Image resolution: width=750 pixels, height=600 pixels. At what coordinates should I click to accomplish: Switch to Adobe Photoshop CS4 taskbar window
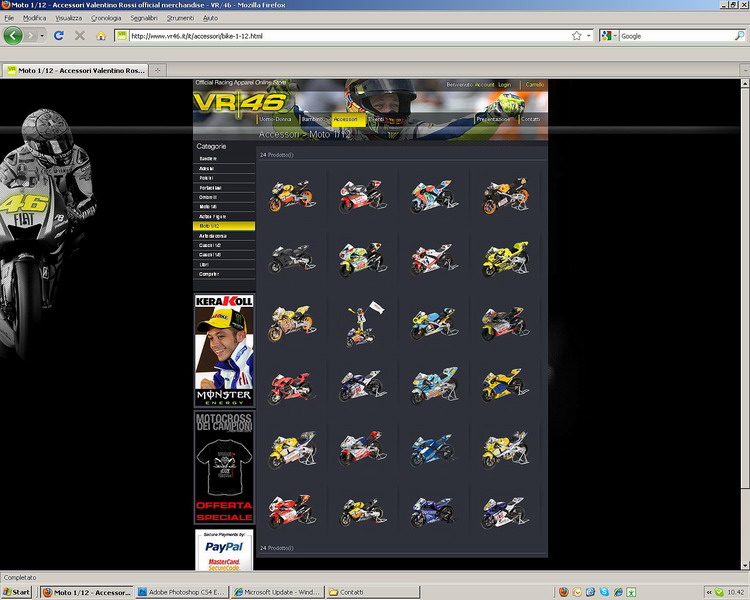point(182,592)
